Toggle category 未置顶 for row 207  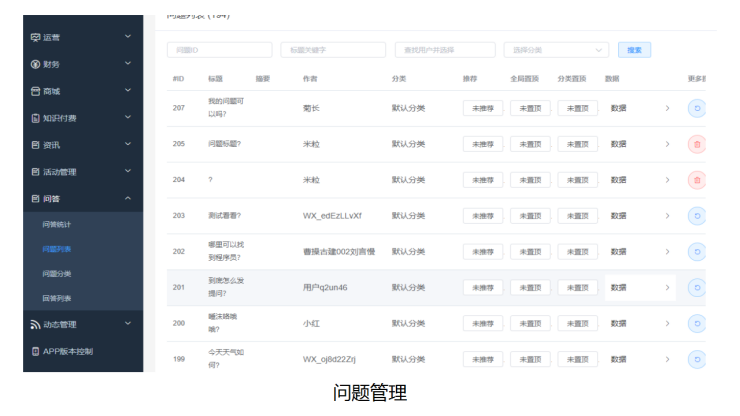tap(577, 108)
